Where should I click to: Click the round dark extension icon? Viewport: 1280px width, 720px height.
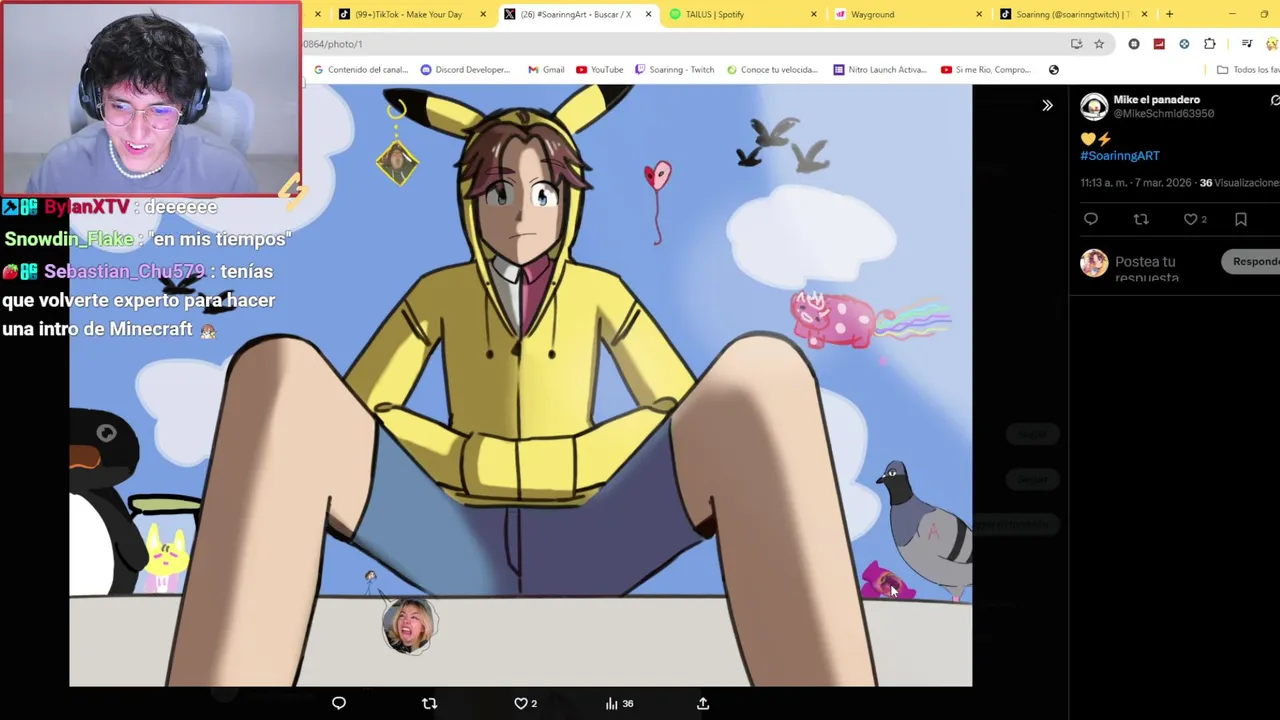pos(1134,44)
